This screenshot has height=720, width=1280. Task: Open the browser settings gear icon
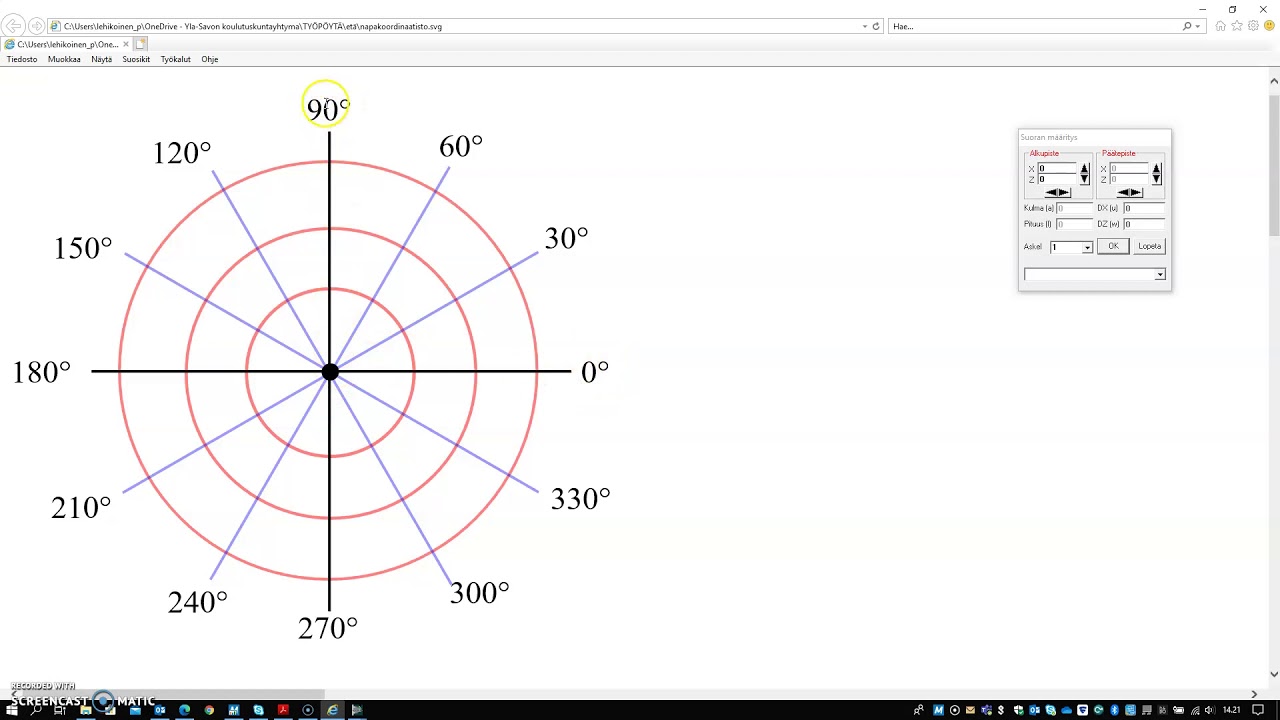[x=1253, y=26]
